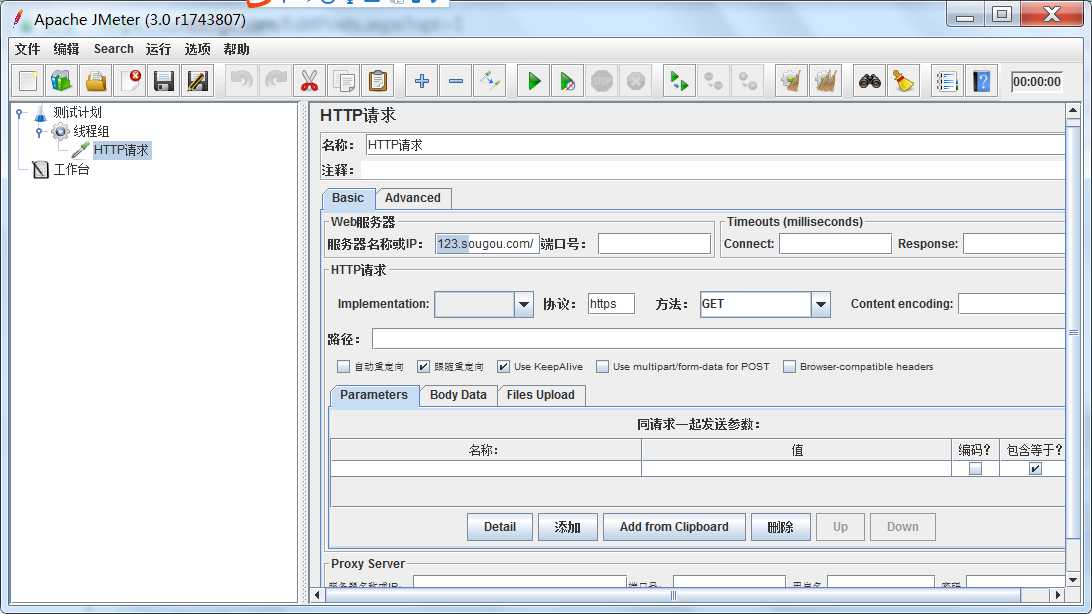
Task: Click the 服务器名称或IP input field
Action: (487, 244)
